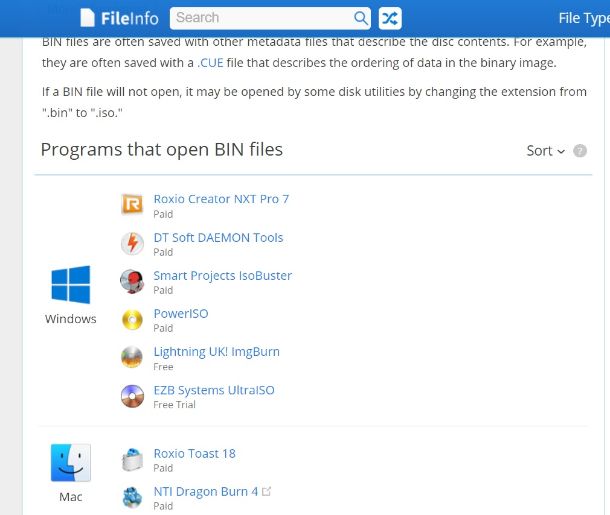Click the random shuffle file button
This screenshot has width=610, height=515.
(x=390, y=18)
